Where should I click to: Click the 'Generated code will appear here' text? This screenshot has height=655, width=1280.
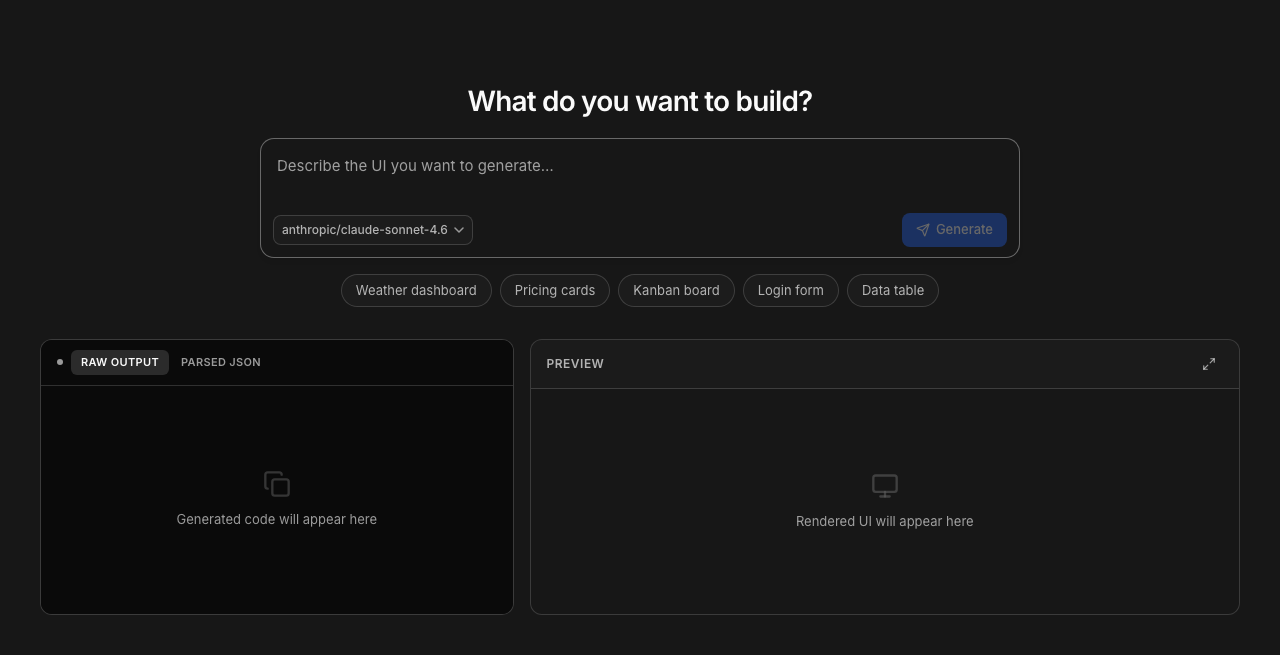[277, 519]
